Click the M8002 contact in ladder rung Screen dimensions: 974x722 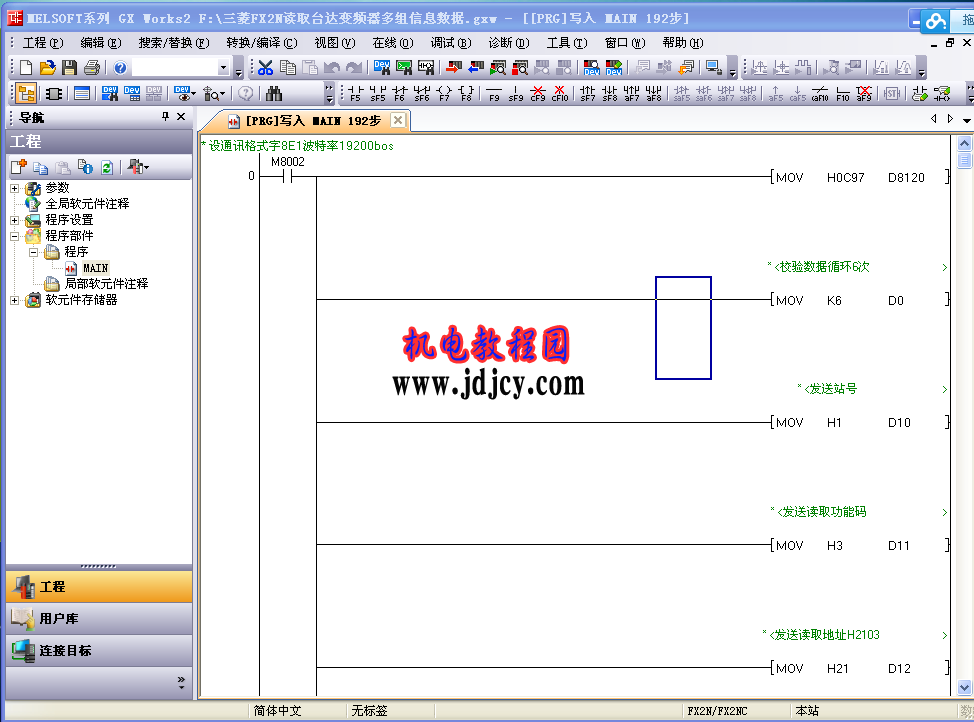[287, 176]
